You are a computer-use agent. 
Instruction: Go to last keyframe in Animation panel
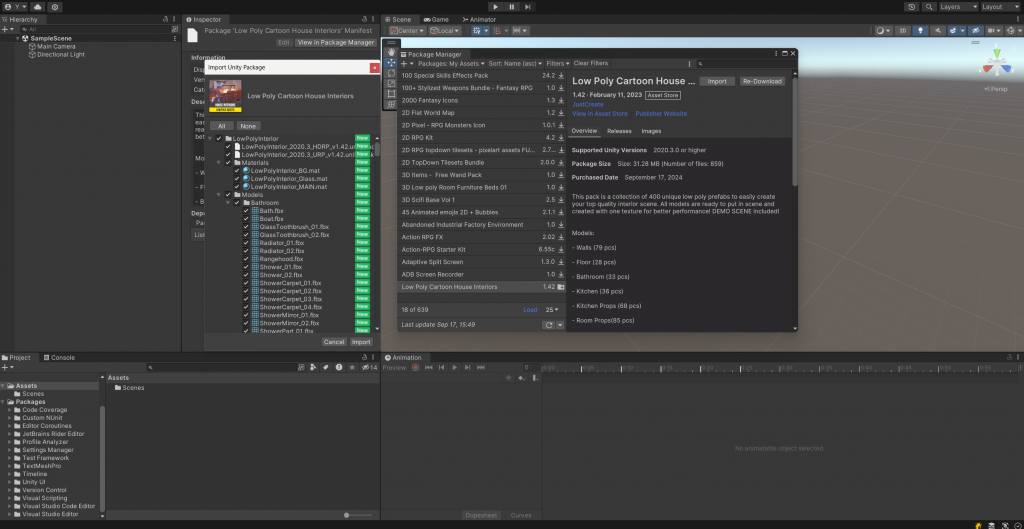point(481,368)
